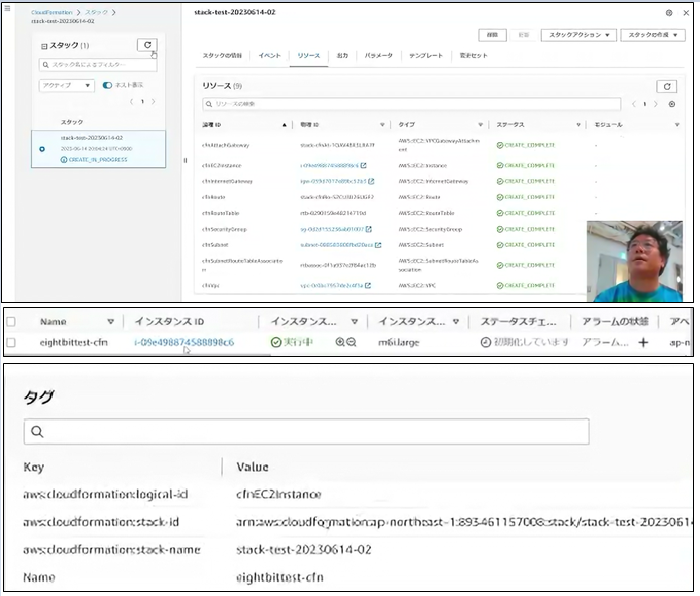This screenshot has width=700, height=596.
Task: Open external link icon beside cfnVpc physical ID
Action: click(367, 285)
